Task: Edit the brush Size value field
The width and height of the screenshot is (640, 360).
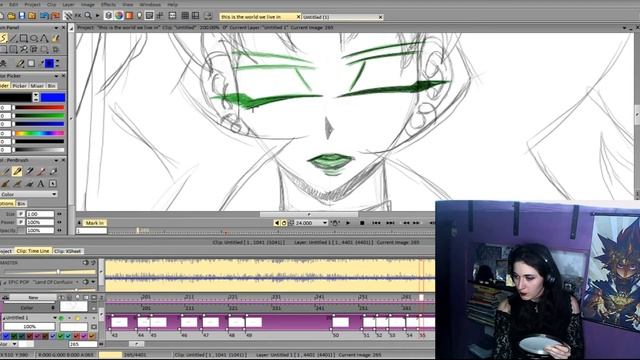Action: tap(40, 214)
